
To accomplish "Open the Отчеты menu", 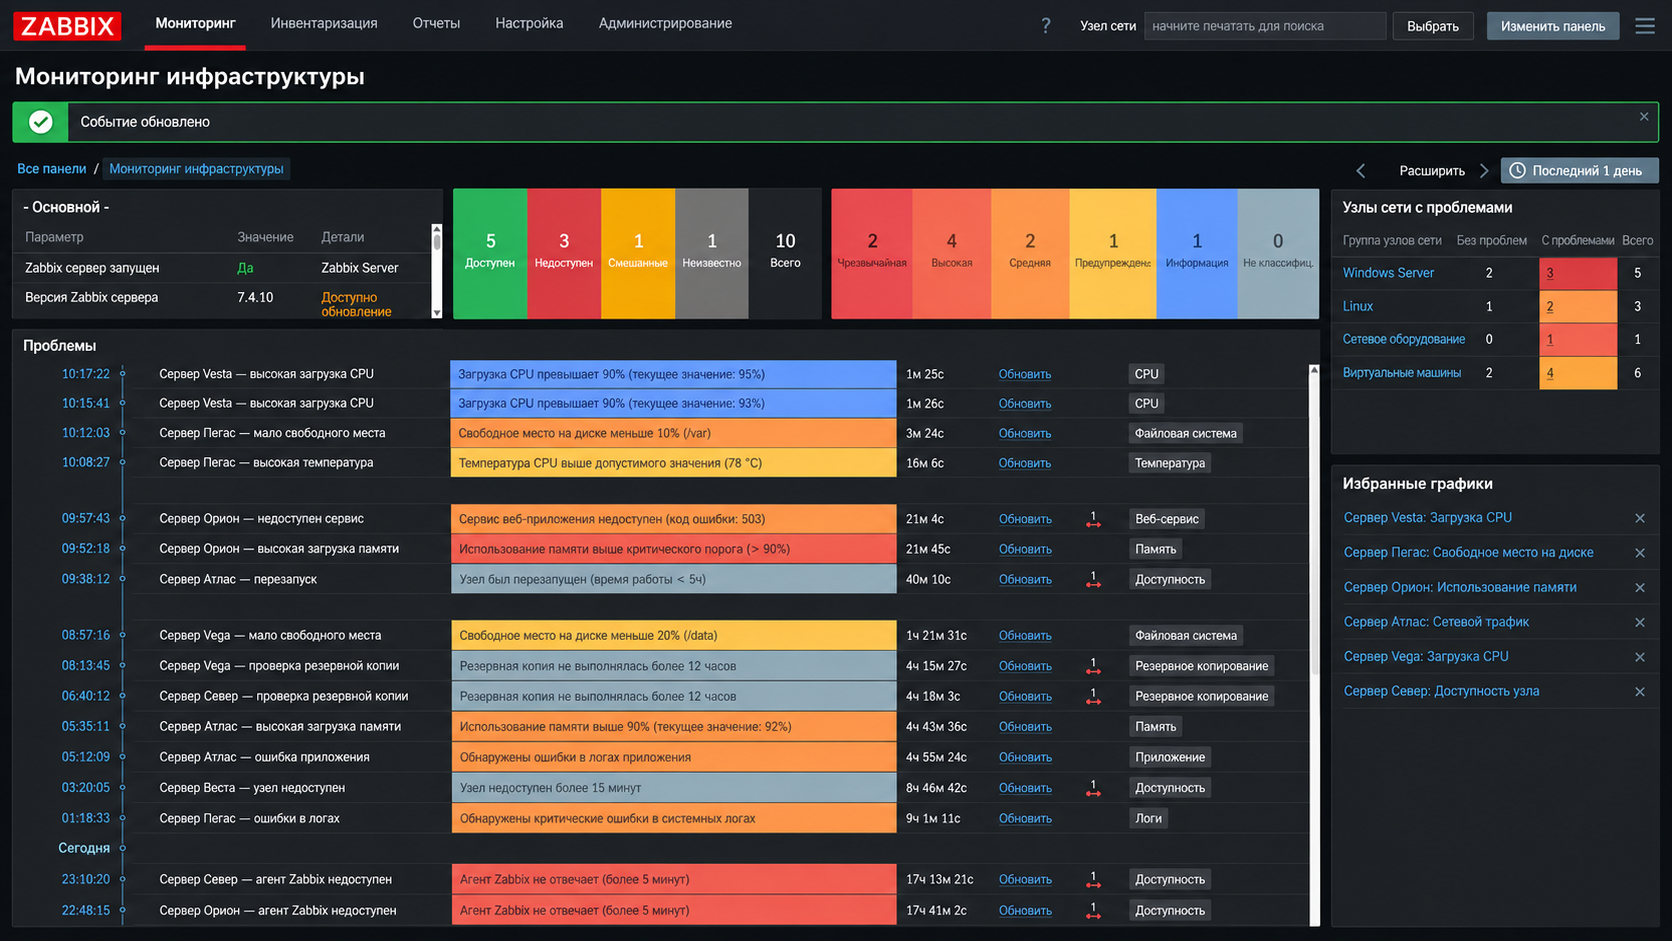I will (x=436, y=23).
